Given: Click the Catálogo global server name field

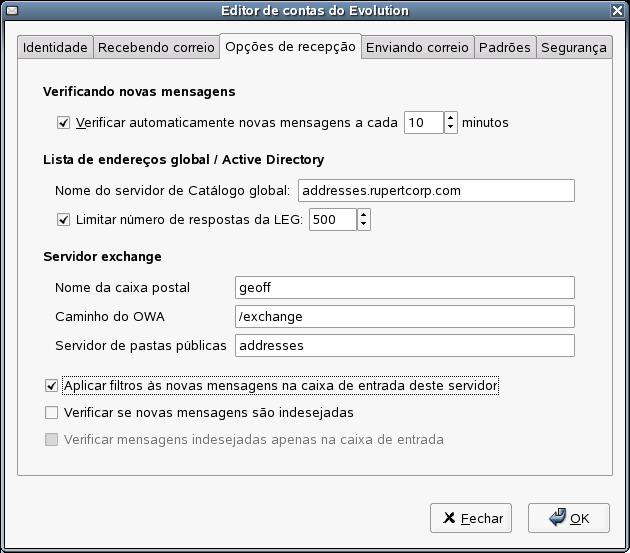Looking at the screenshot, I should [436, 190].
